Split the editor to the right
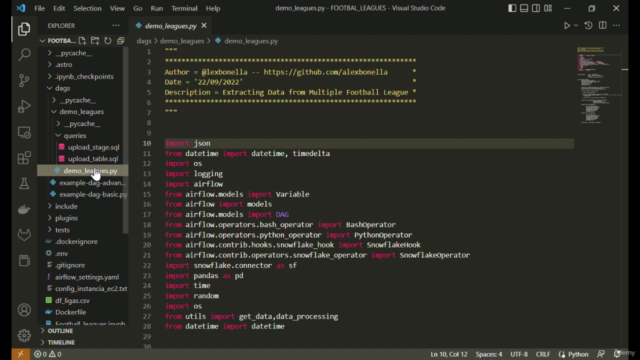 pos(602,25)
